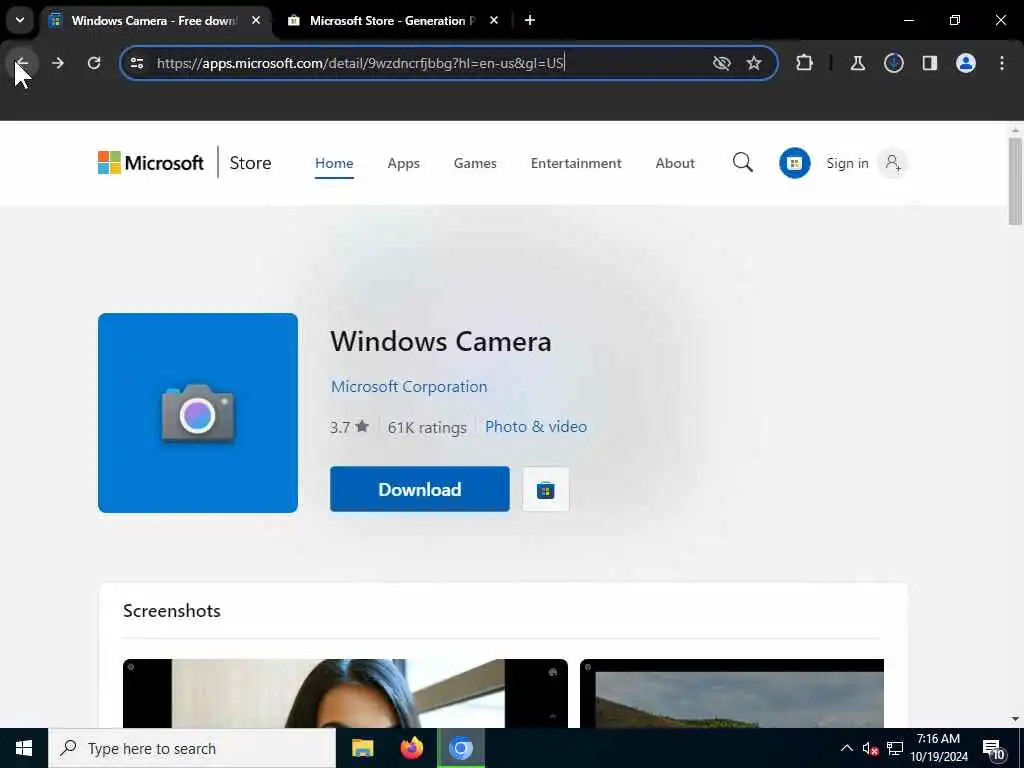1024x768 pixels.
Task: Click the blue Download button
Action: tap(420, 489)
